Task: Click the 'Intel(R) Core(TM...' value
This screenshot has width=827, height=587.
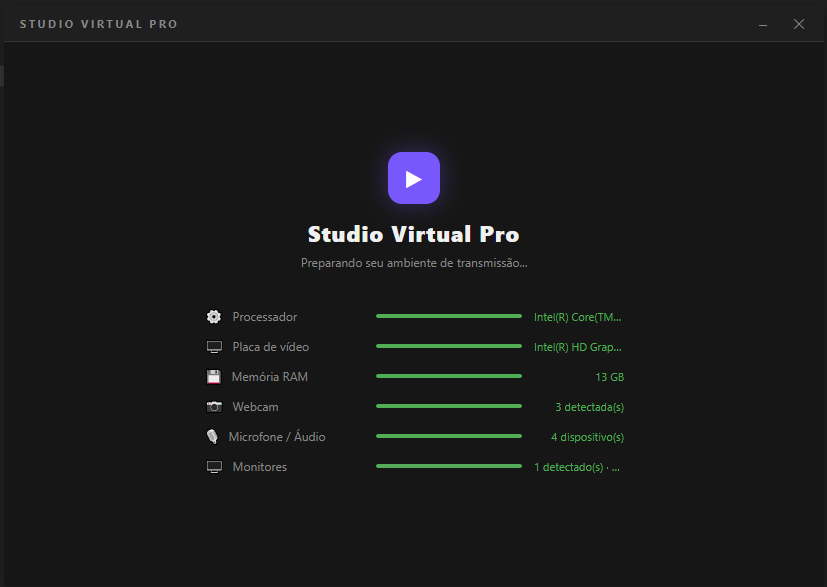Action: pos(578,317)
